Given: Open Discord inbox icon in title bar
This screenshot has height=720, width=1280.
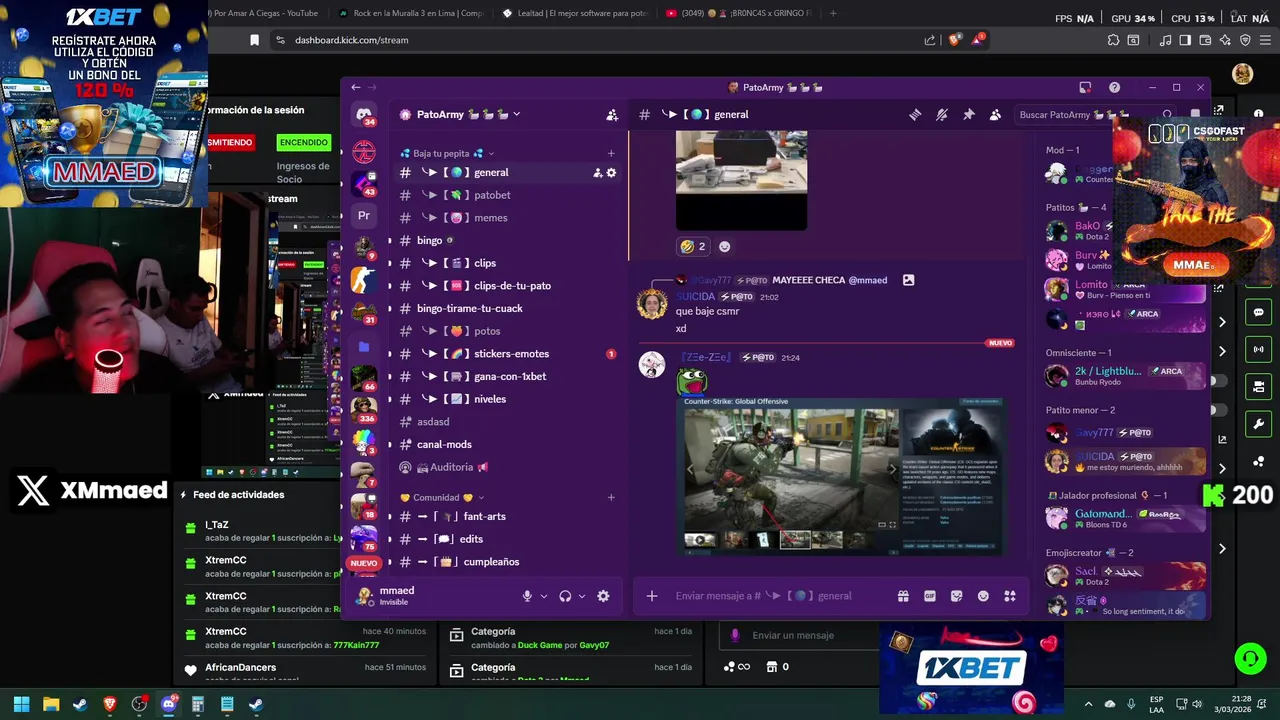Looking at the screenshot, I should 1085,87.
